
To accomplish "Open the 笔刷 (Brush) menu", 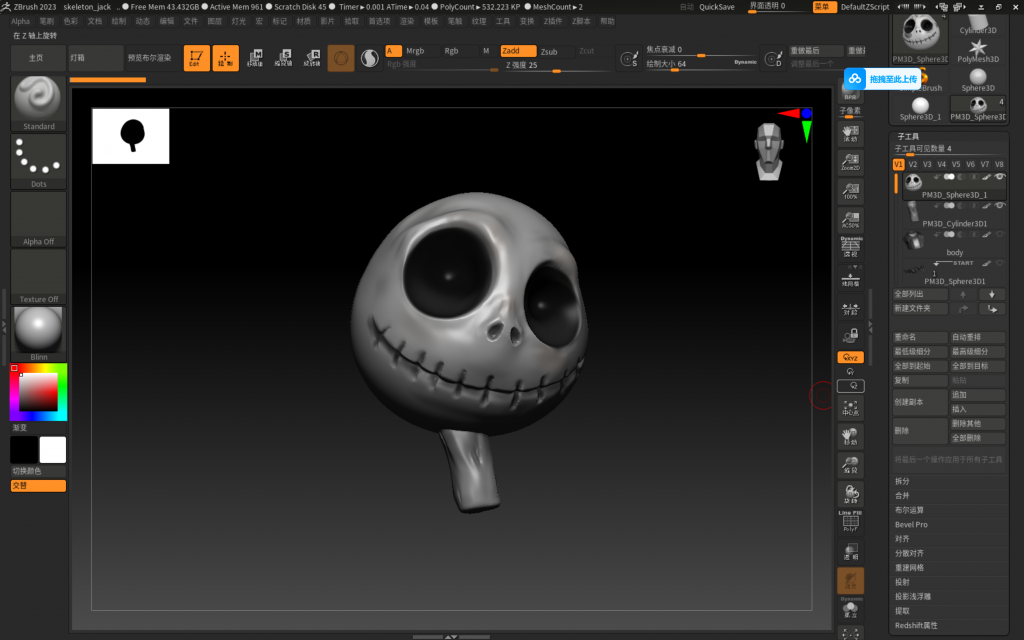I will click(46, 22).
